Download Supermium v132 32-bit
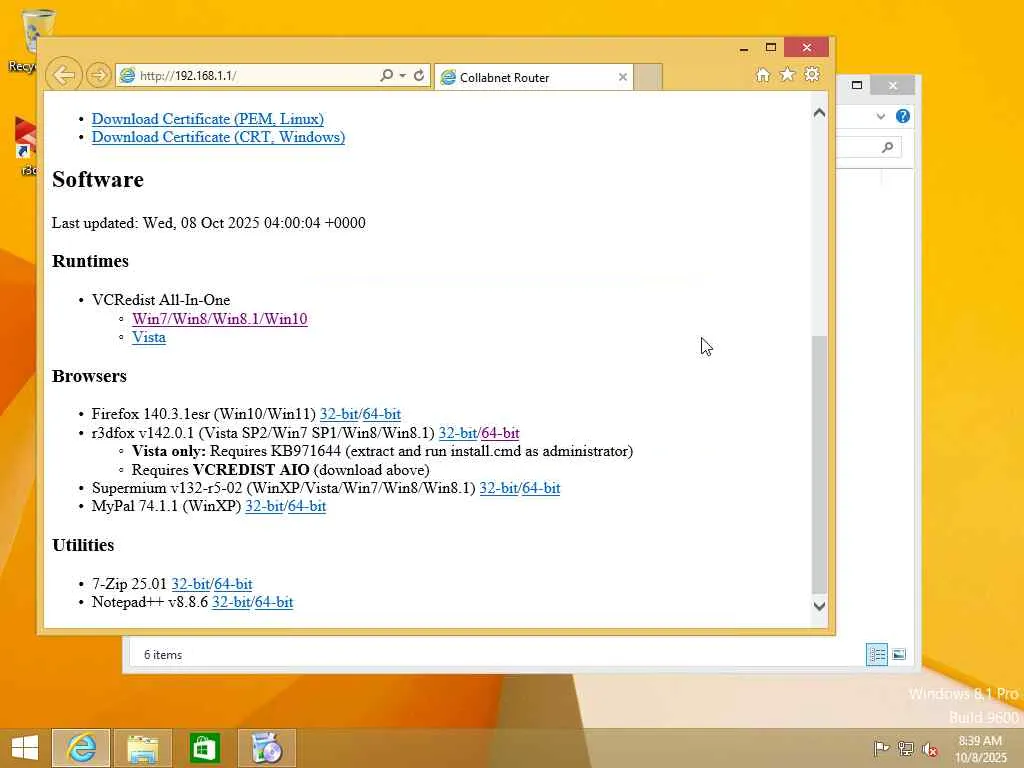 click(498, 488)
